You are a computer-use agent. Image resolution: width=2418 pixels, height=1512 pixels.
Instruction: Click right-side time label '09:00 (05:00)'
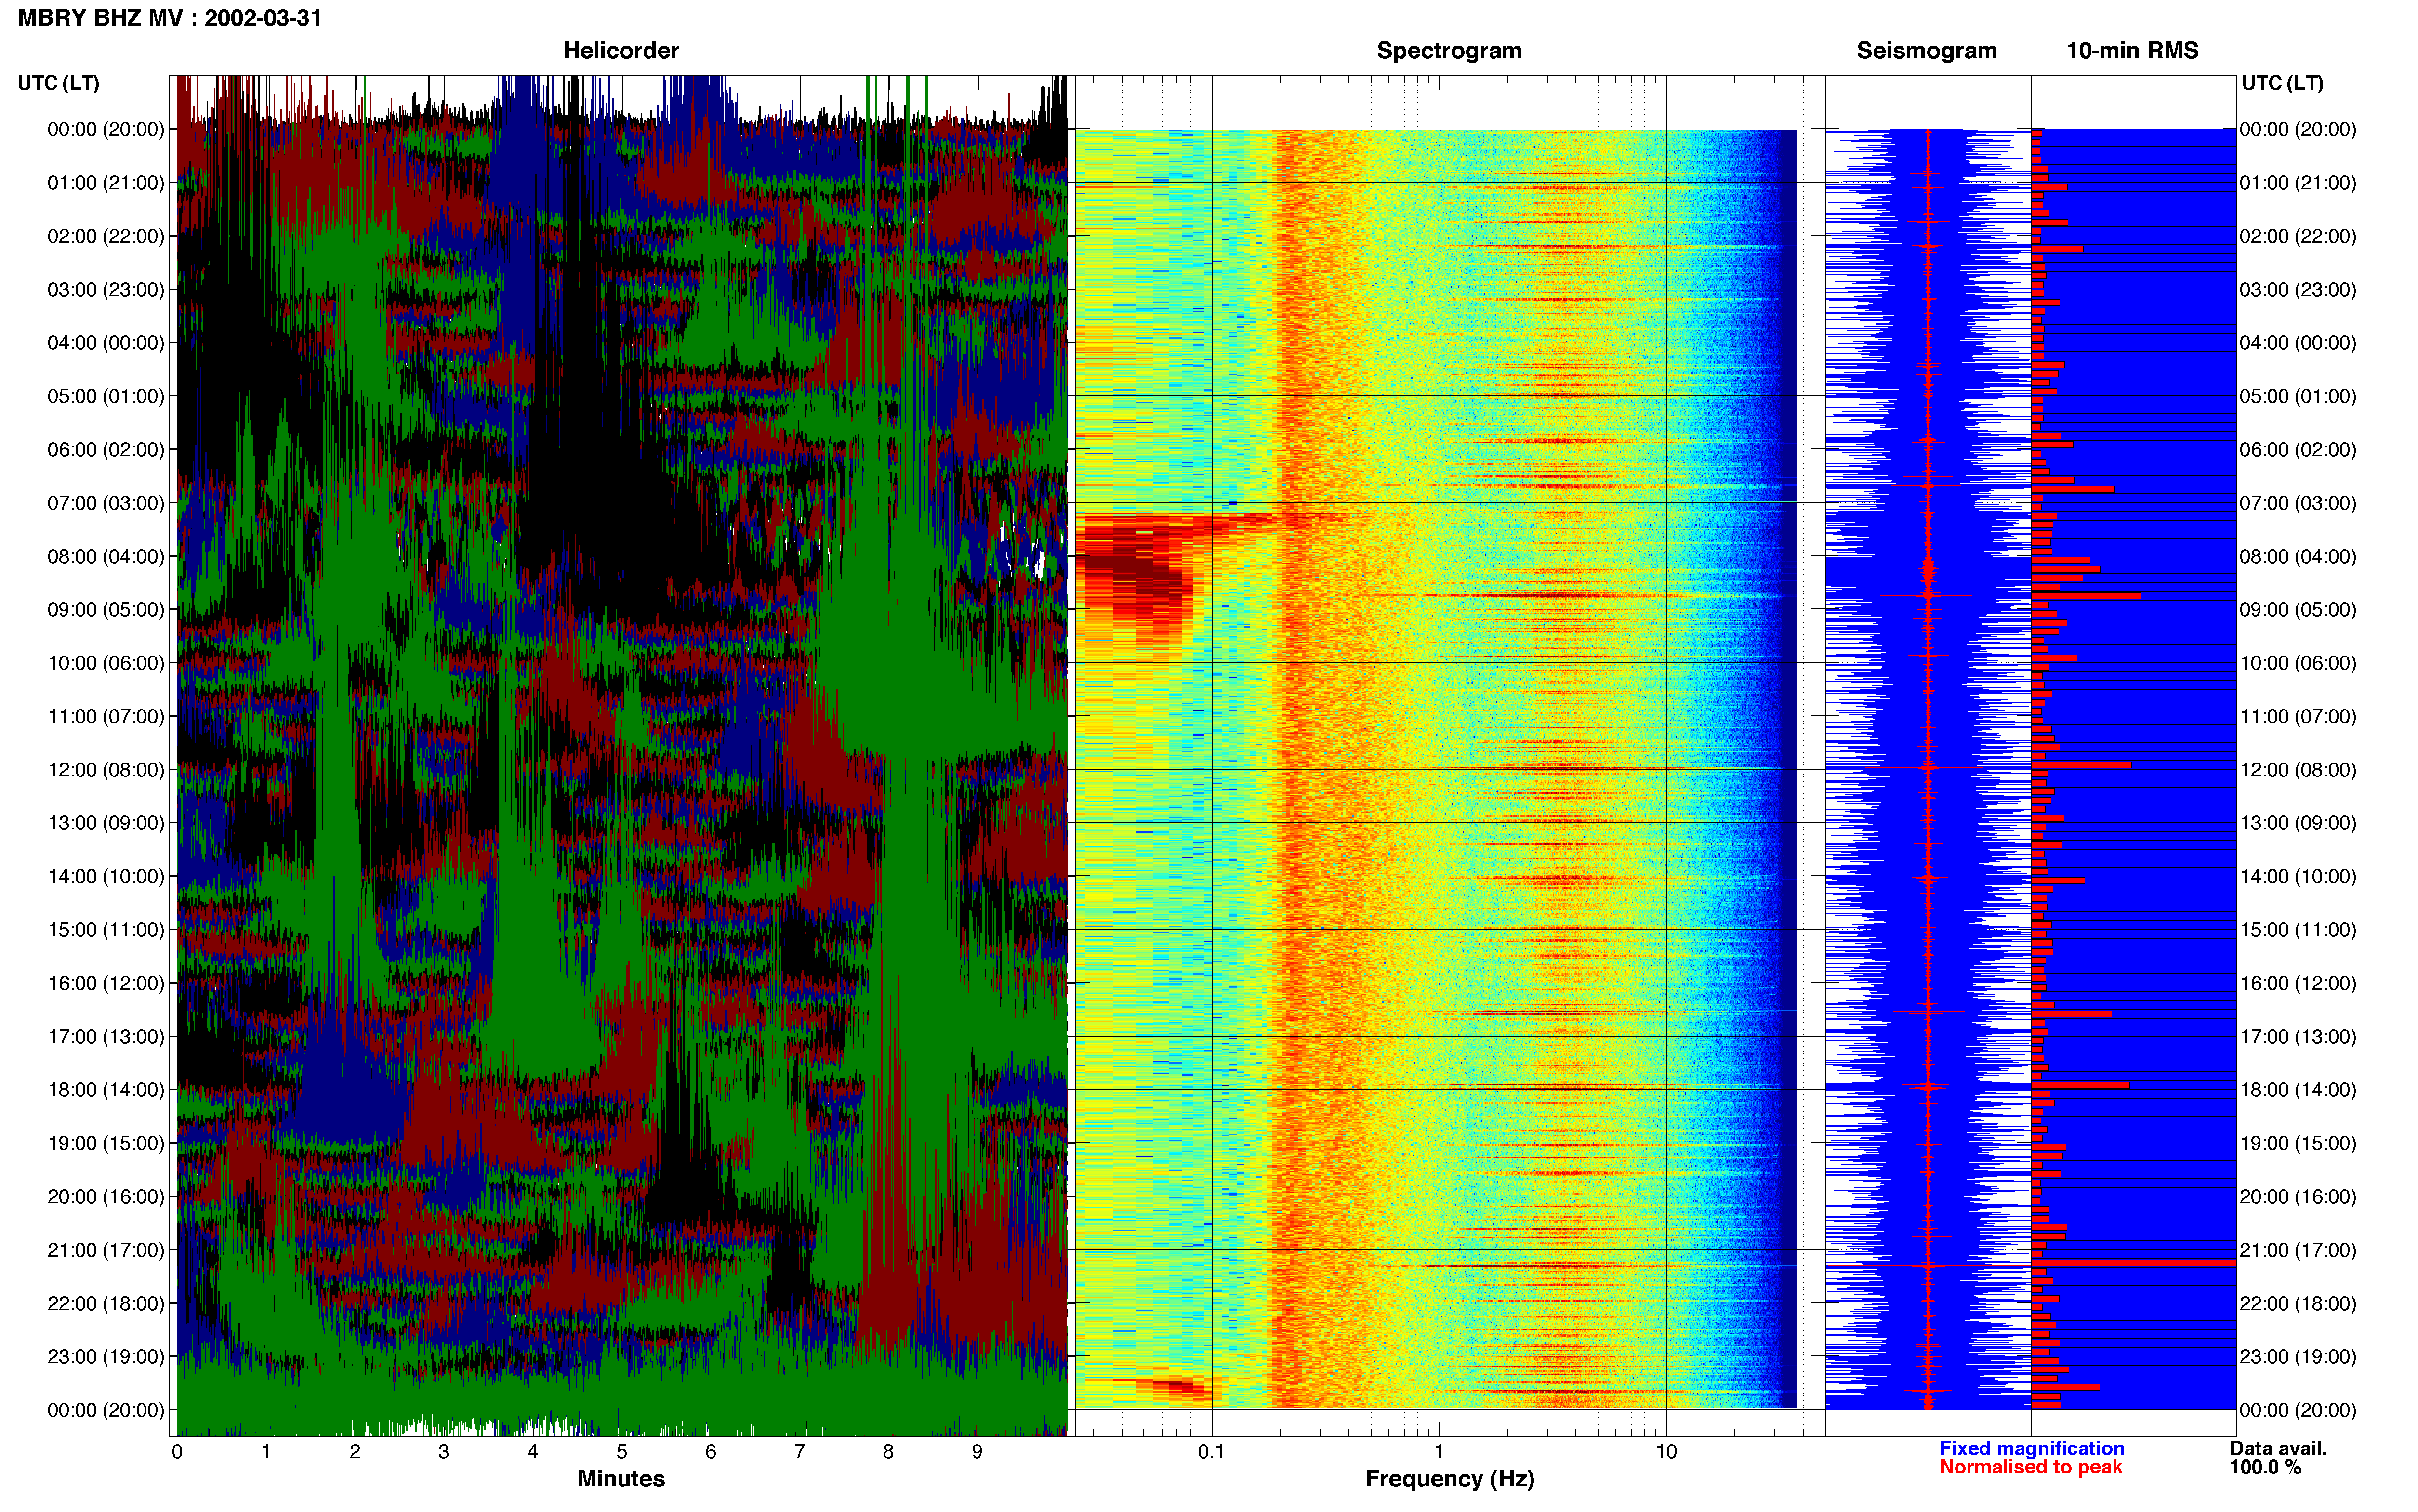click(2298, 610)
